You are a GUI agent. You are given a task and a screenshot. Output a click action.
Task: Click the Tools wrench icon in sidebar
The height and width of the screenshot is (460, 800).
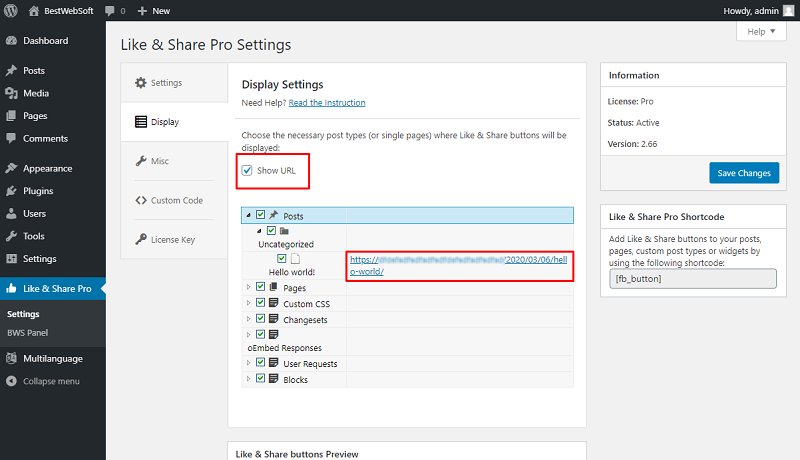coord(11,236)
